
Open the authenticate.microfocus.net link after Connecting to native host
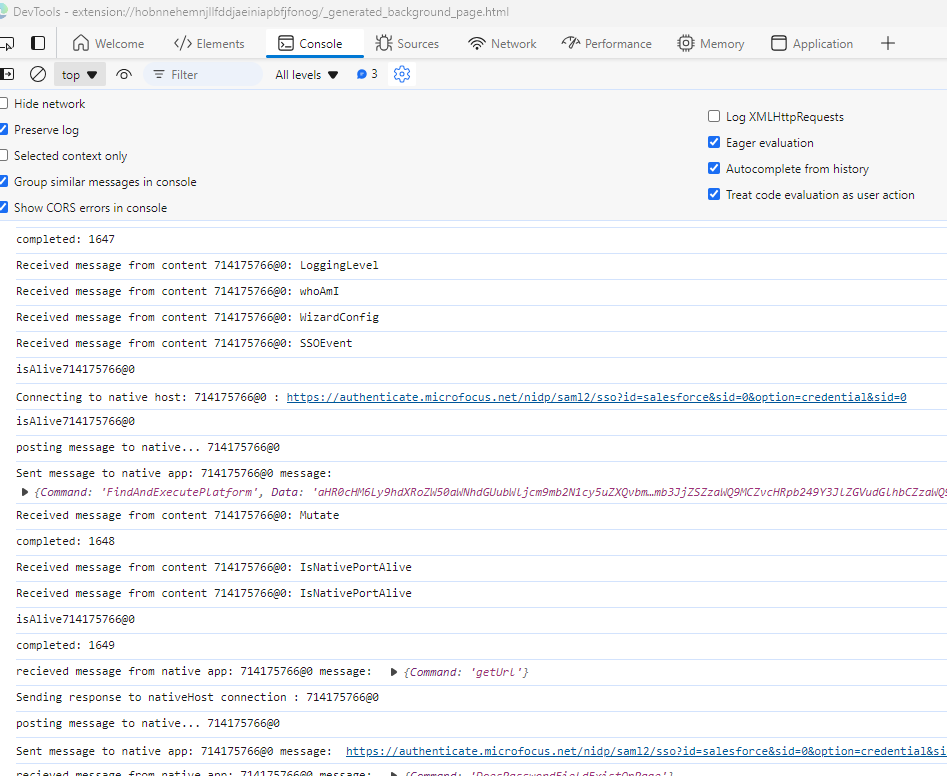click(x=596, y=397)
